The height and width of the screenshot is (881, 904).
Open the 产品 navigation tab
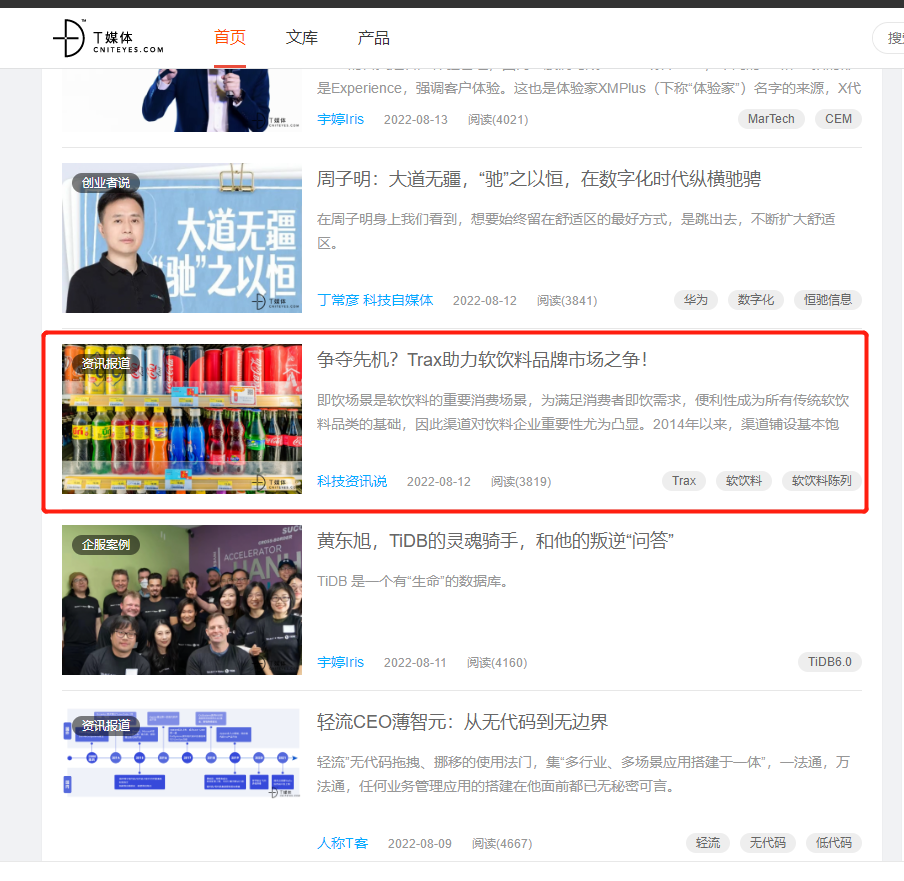tap(374, 37)
